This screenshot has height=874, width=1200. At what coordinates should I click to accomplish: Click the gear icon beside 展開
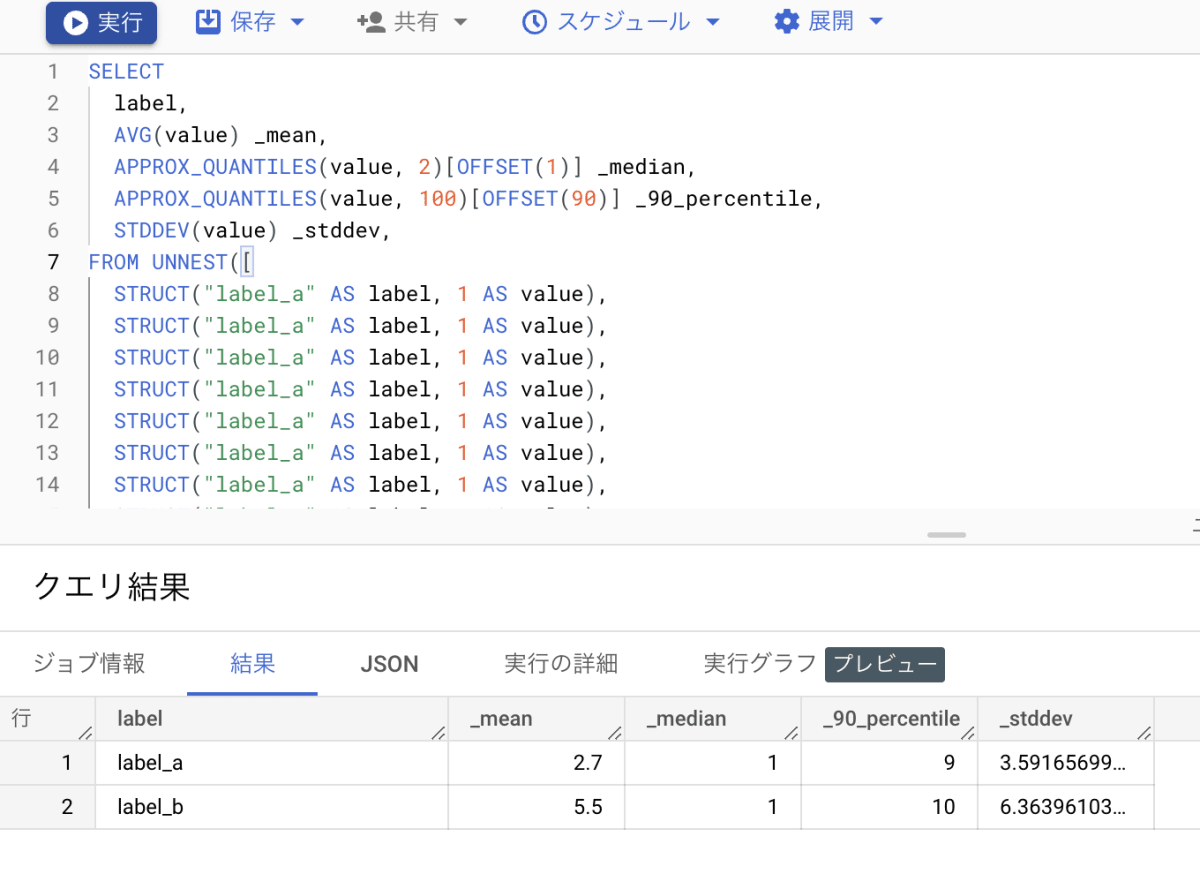coord(787,22)
